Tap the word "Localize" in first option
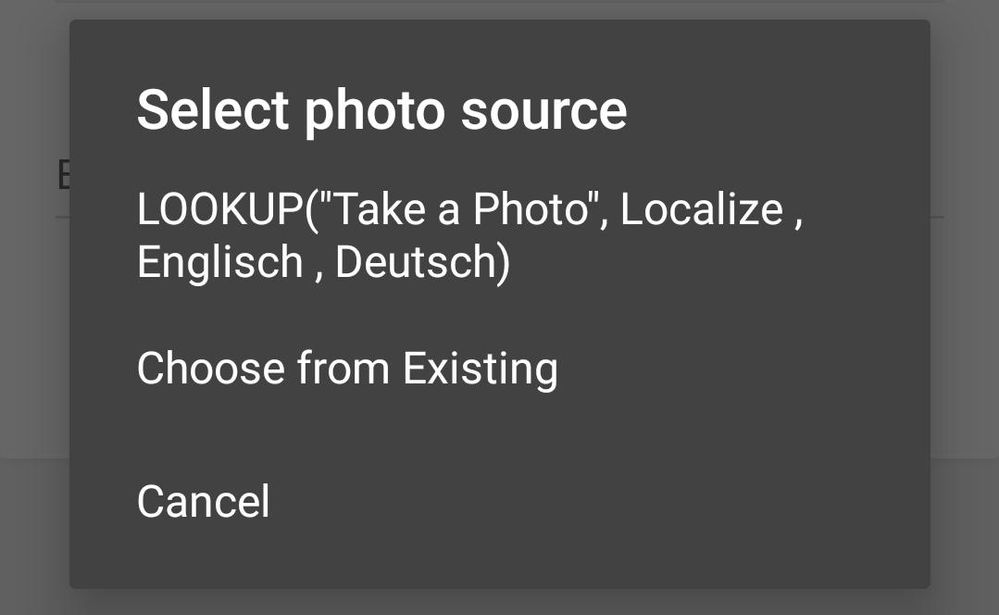The width and height of the screenshot is (999, 615). 701,209
